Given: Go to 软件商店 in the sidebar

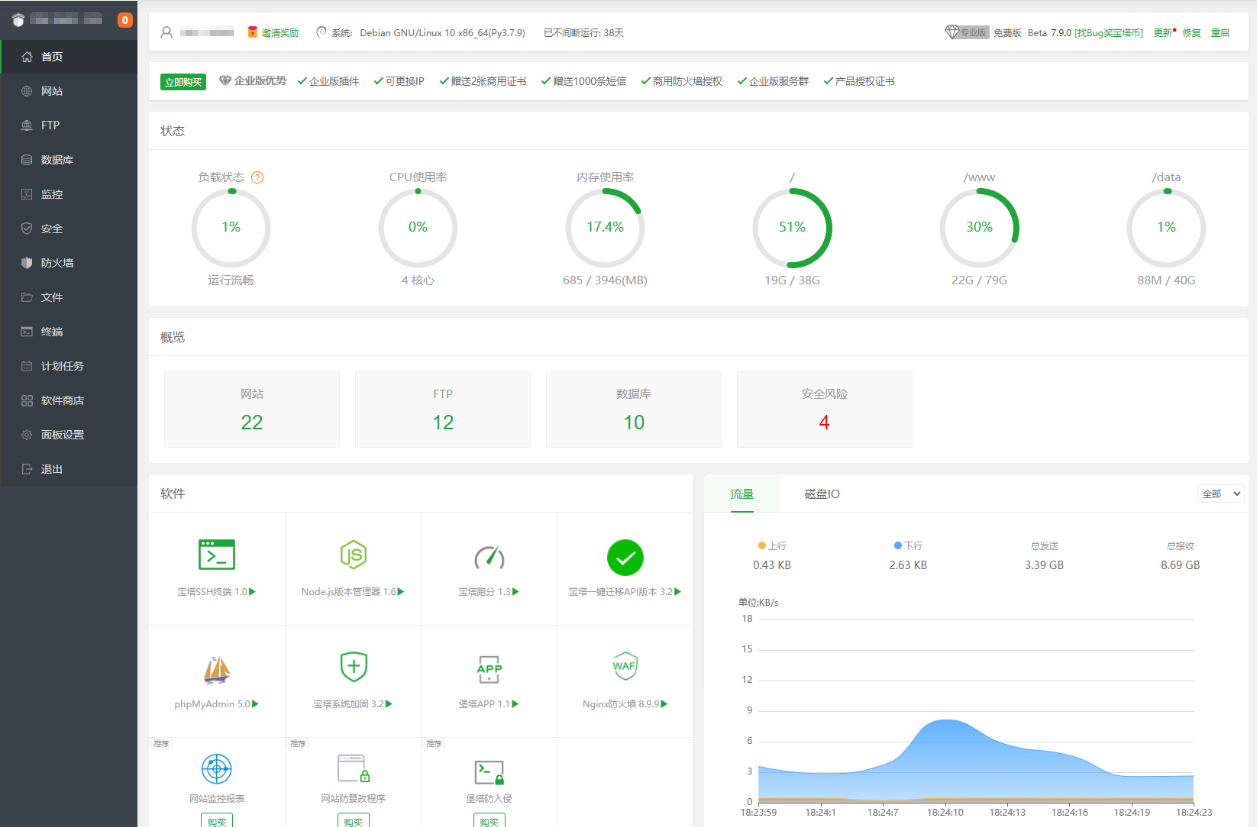Looking at the screenshot, I should 62,400.
